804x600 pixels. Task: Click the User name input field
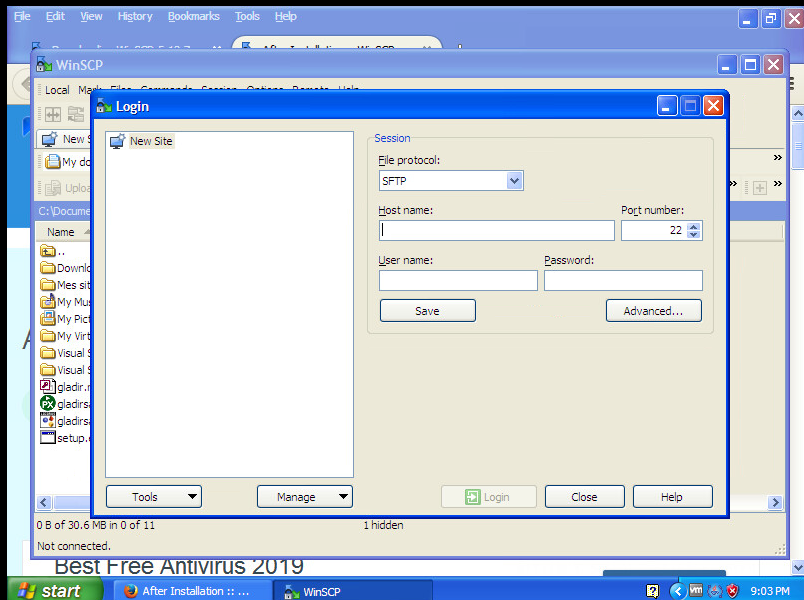(458, 281)
